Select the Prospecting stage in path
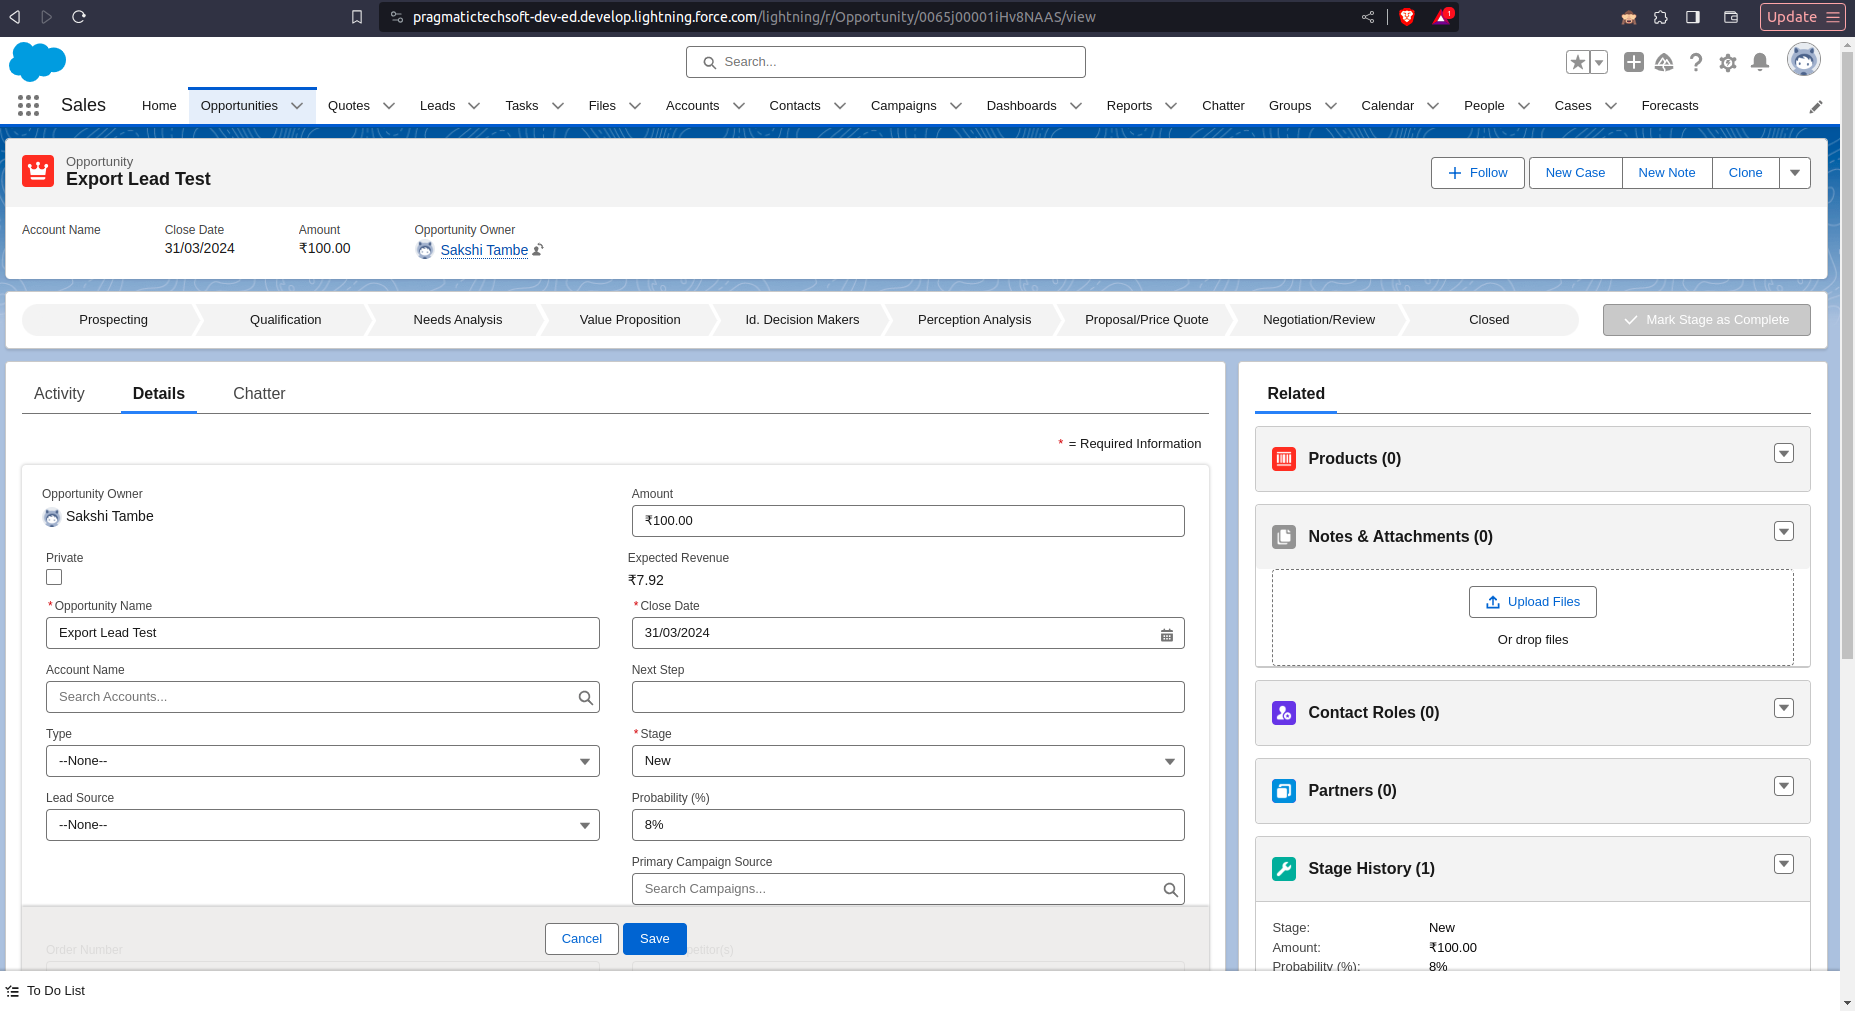The width and height of the screenshot is (1855, 1011). [113, 320]
